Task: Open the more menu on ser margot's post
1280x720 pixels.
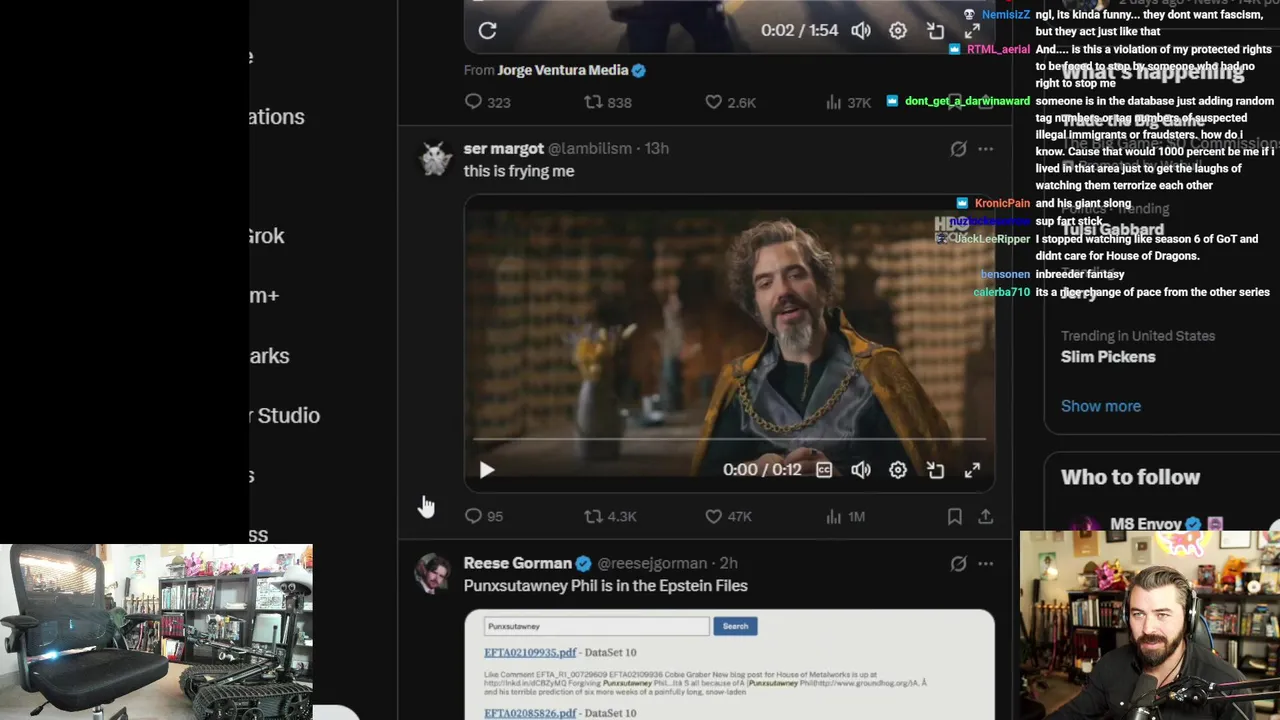Action: click(x=986, y=149)
